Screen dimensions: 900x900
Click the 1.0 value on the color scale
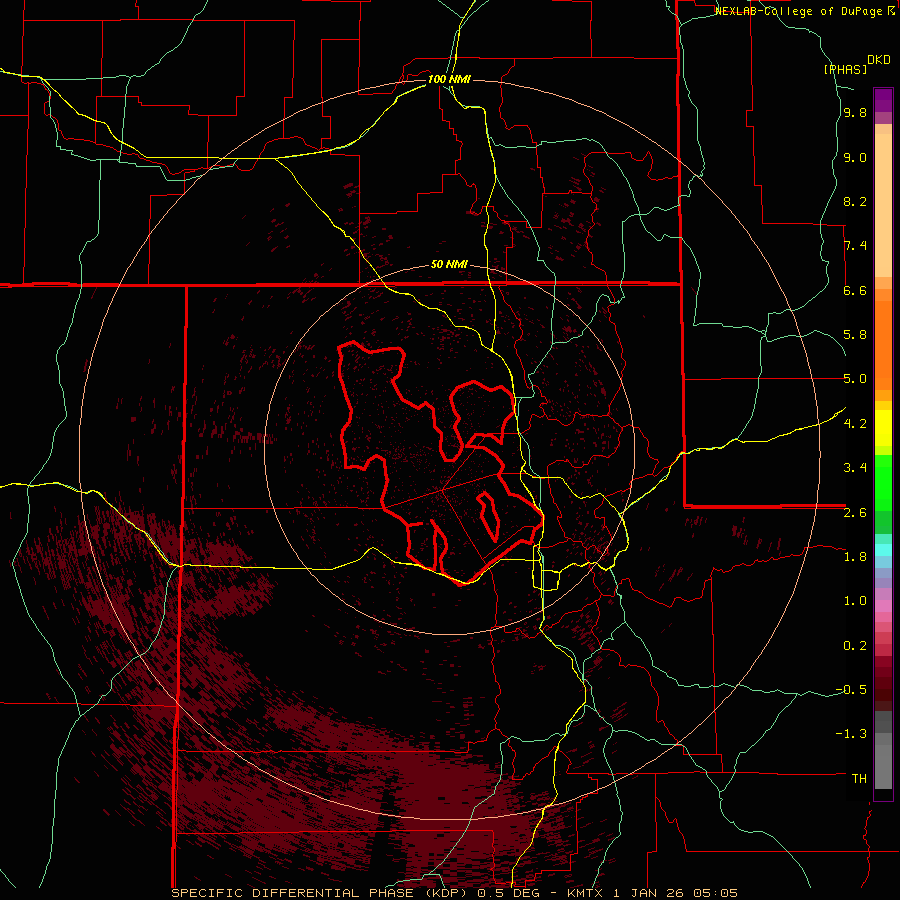click(855, 600)
